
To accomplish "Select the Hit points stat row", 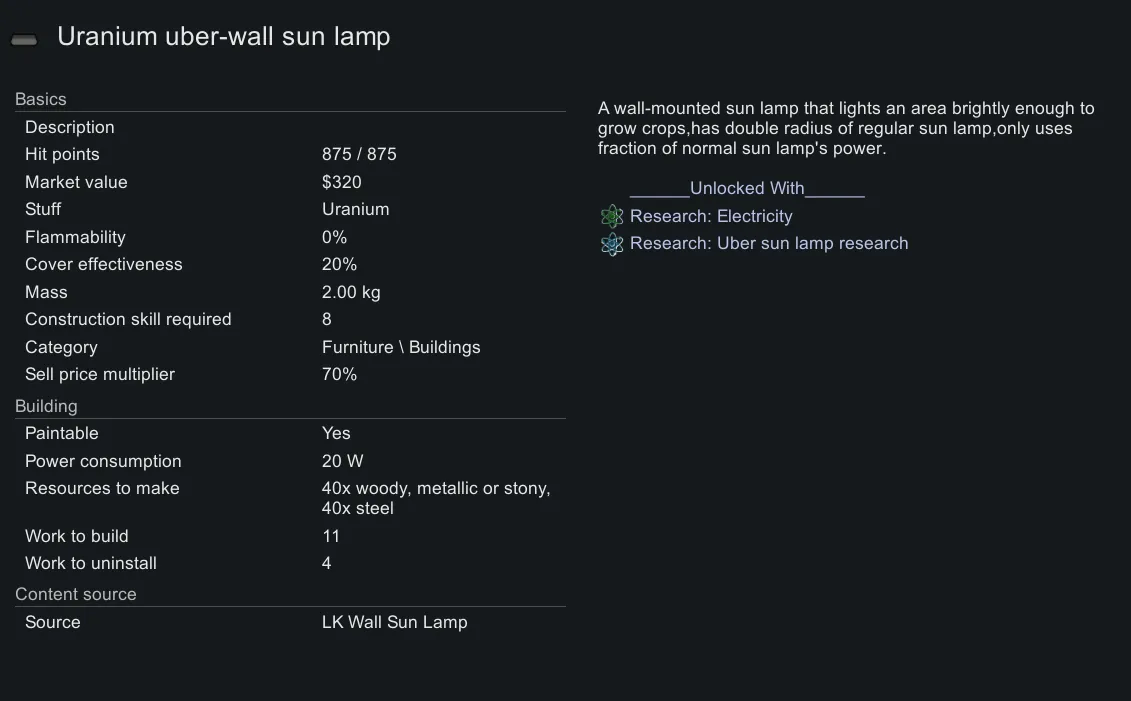I will [x=290, y=155].
